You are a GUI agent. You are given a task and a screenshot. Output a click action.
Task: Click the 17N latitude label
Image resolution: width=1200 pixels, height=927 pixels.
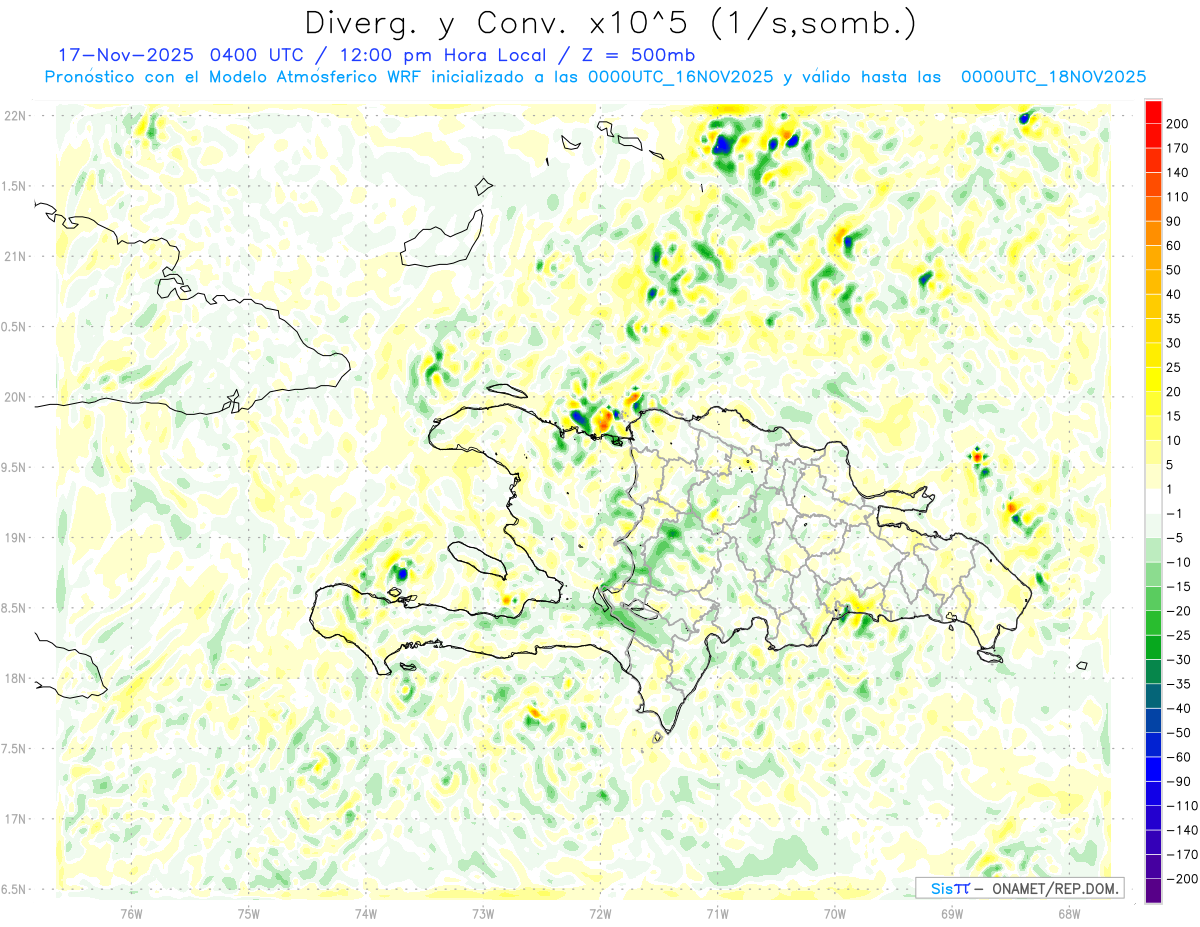point(15,818)
